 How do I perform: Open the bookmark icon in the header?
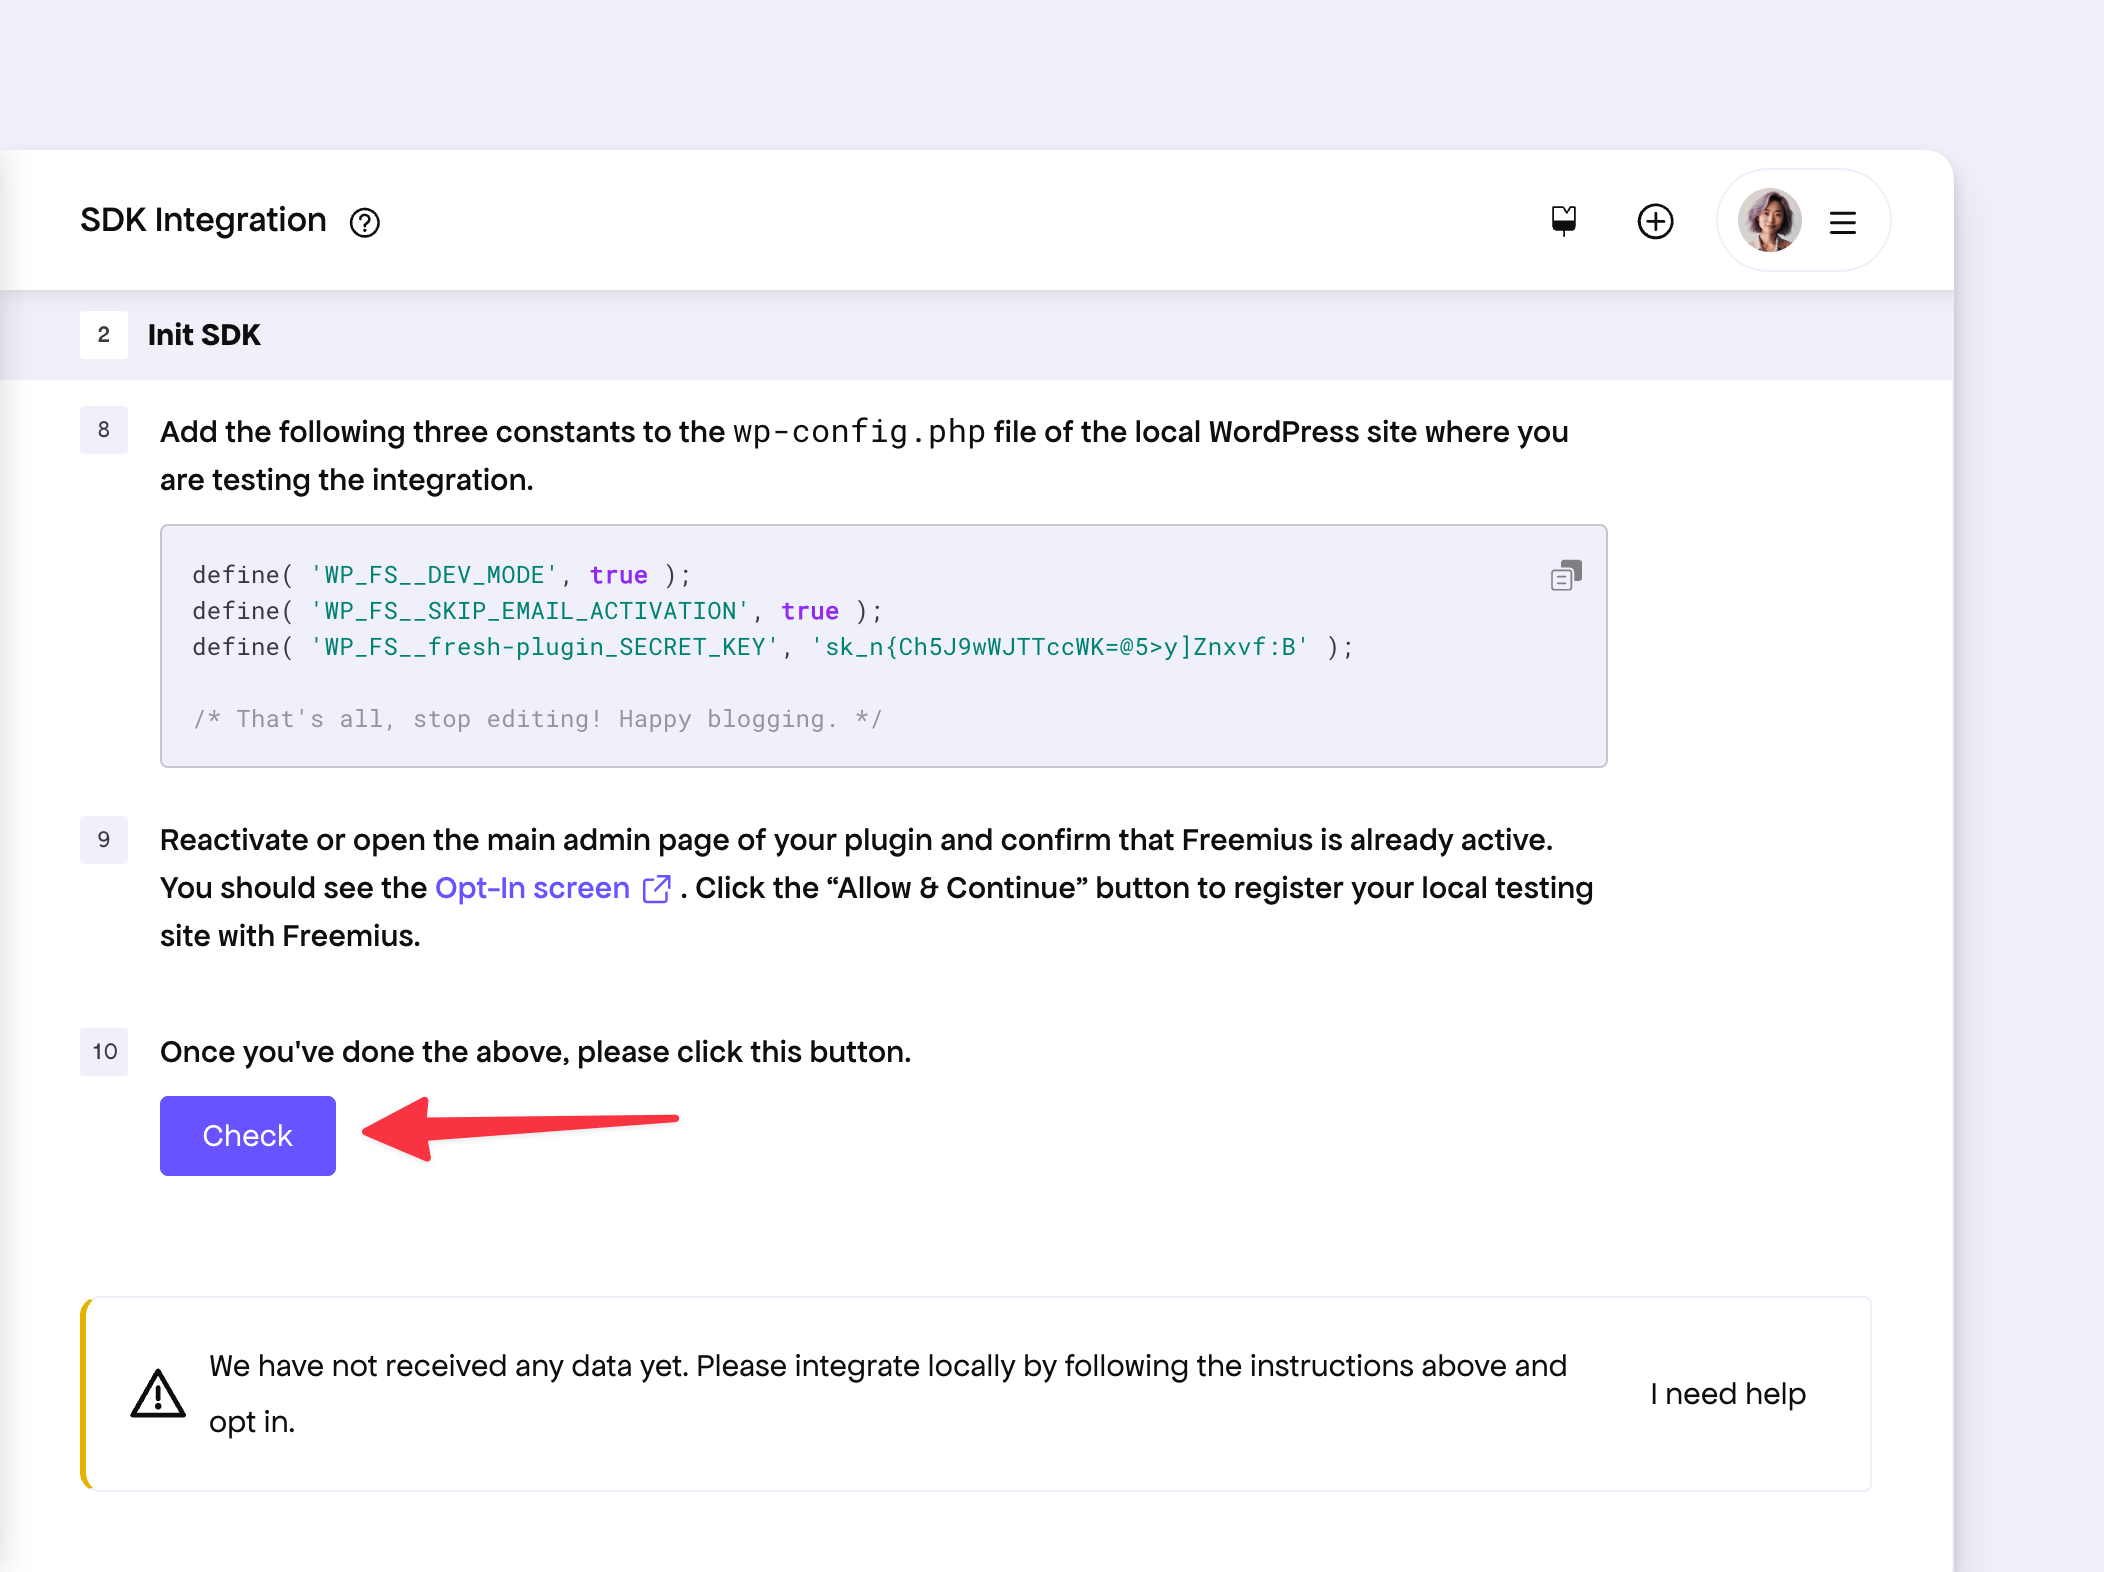click(x=1563, y=220)
